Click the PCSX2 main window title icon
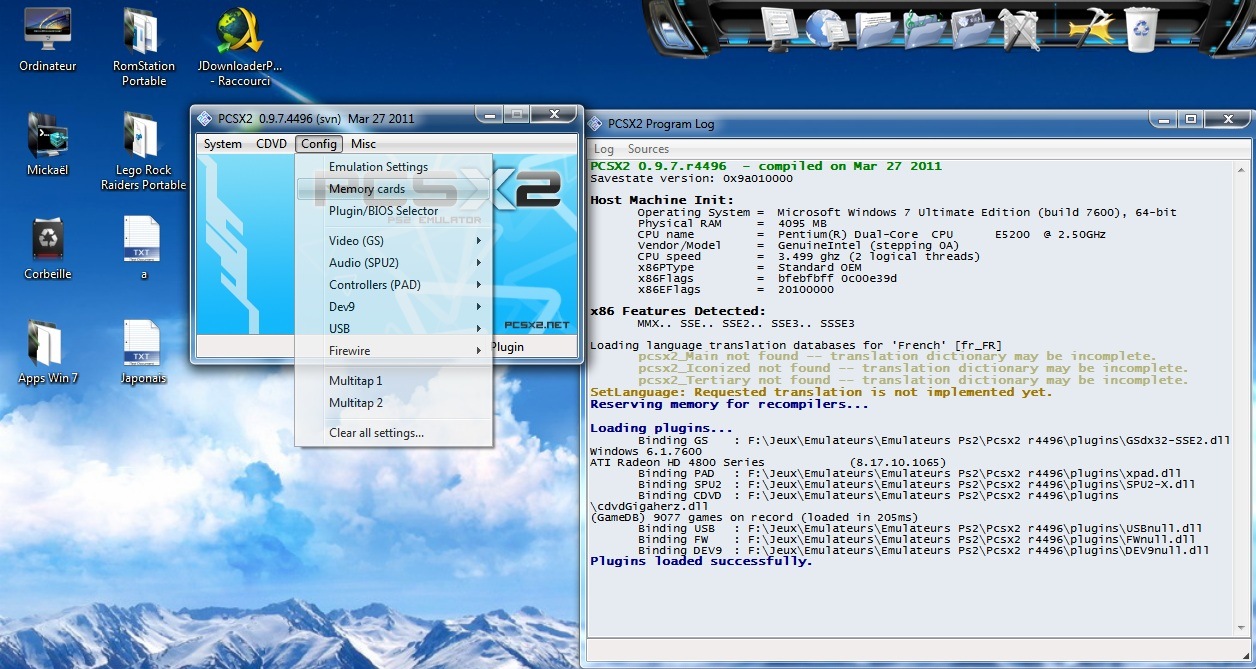The width and height of the screenshot is (1256, 669). tap(204, 118)
